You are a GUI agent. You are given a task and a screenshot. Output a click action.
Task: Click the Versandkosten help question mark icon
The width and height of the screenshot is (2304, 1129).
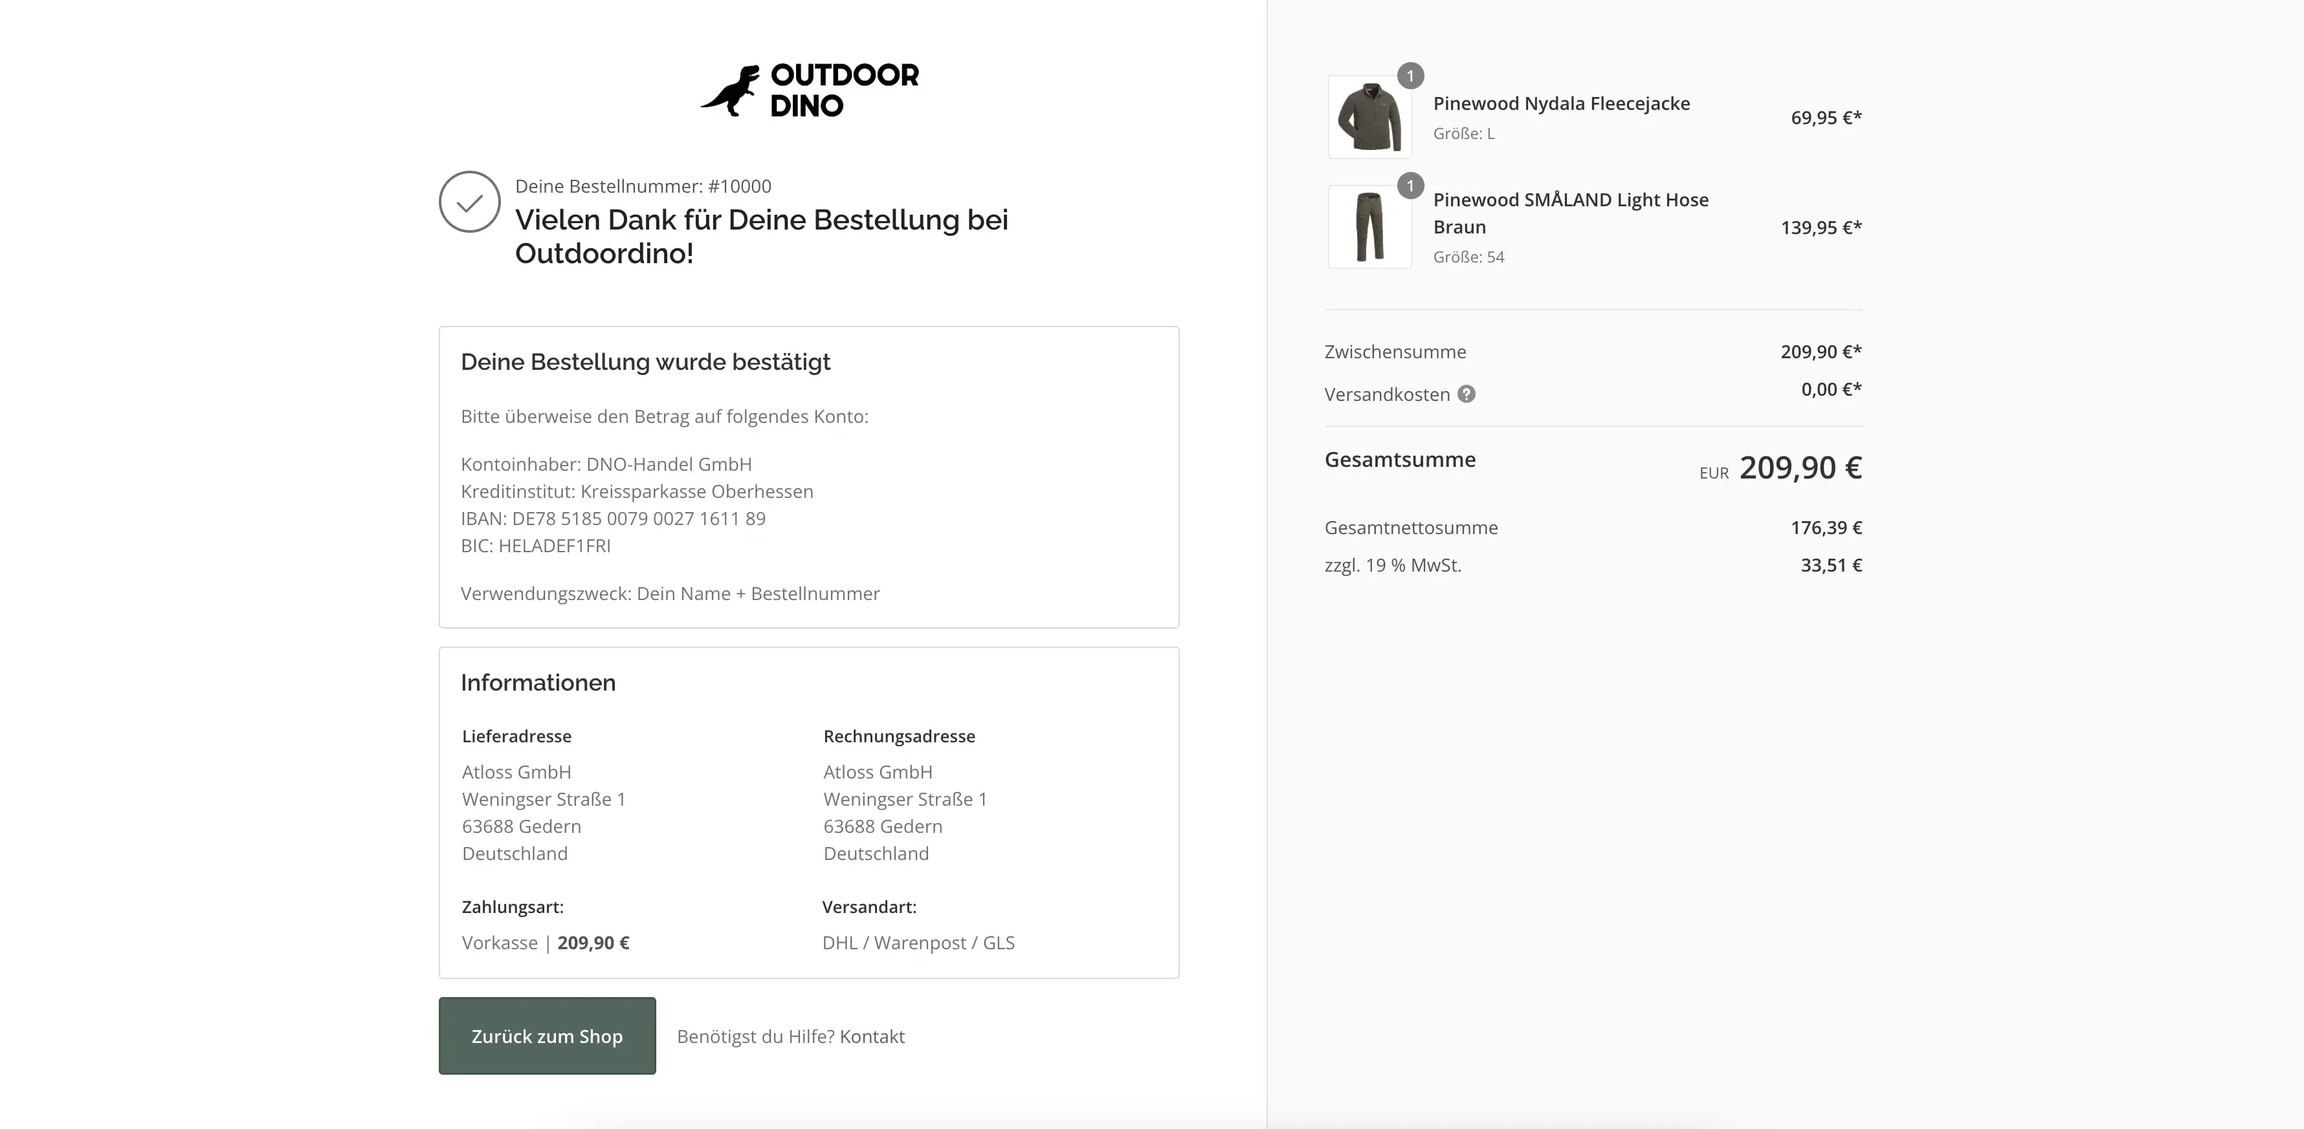[1466, 394]
